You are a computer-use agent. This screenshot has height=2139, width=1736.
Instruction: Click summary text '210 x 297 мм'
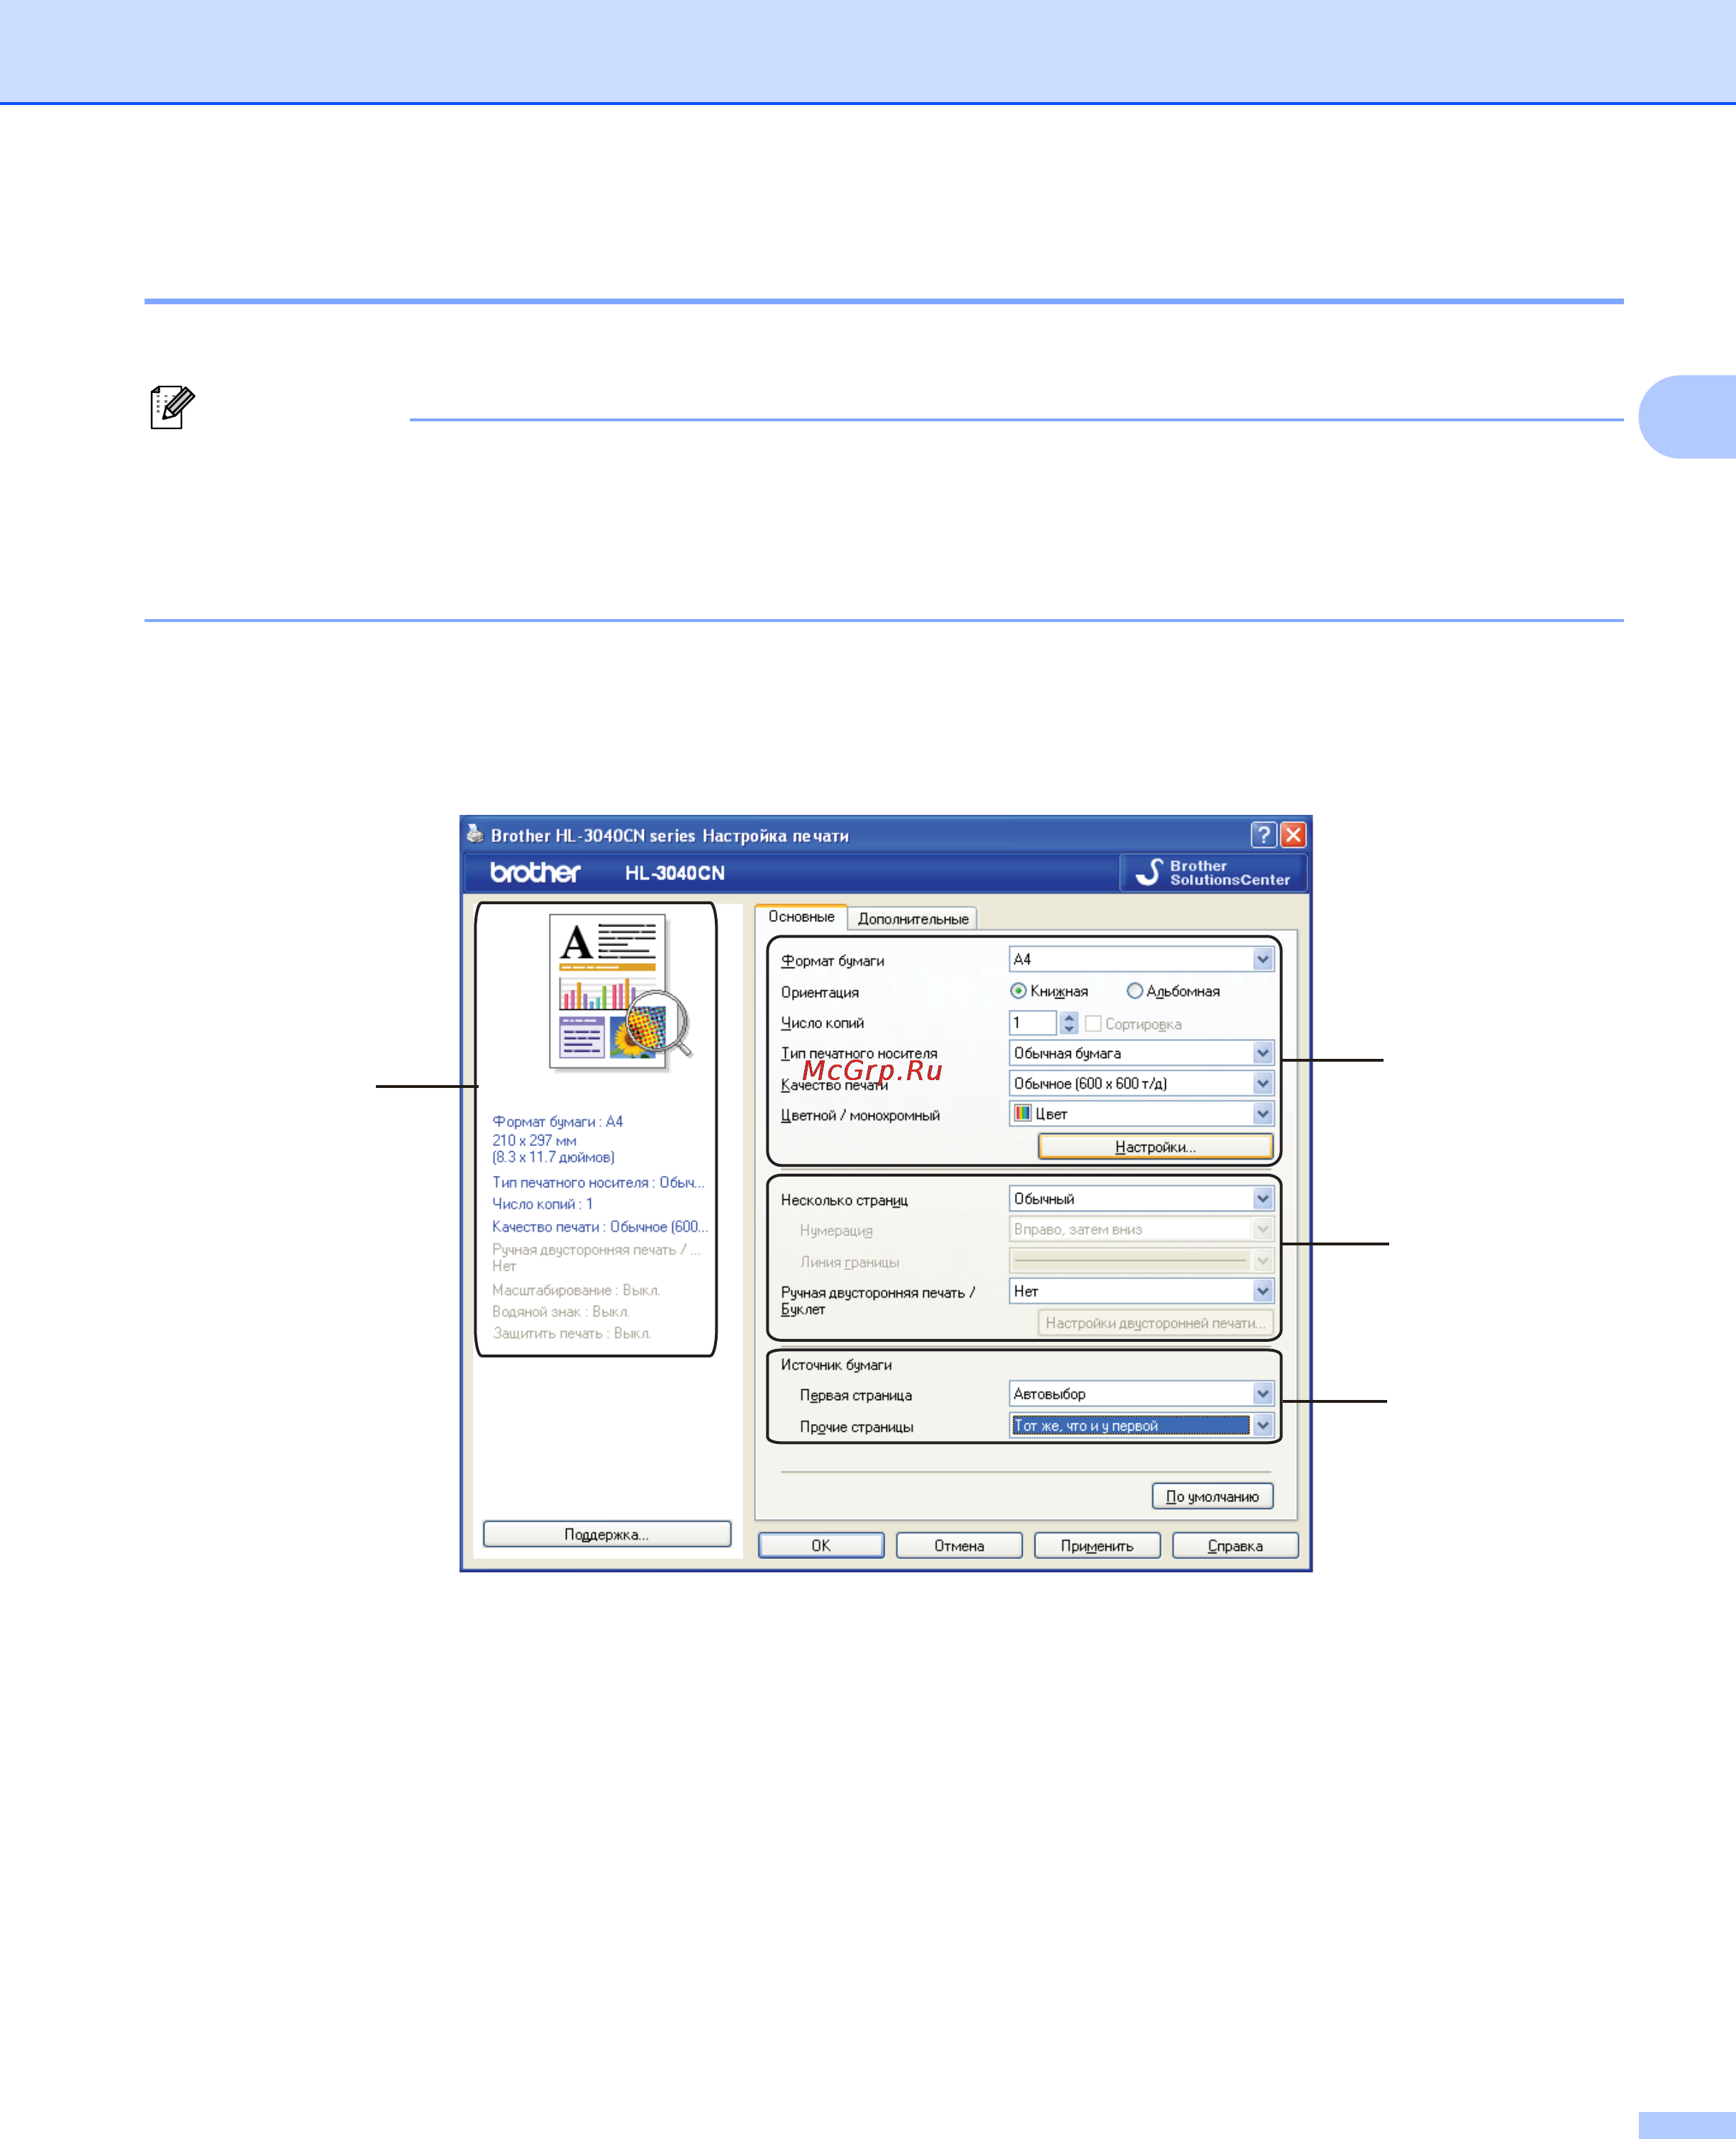[x=534, y=1141]
